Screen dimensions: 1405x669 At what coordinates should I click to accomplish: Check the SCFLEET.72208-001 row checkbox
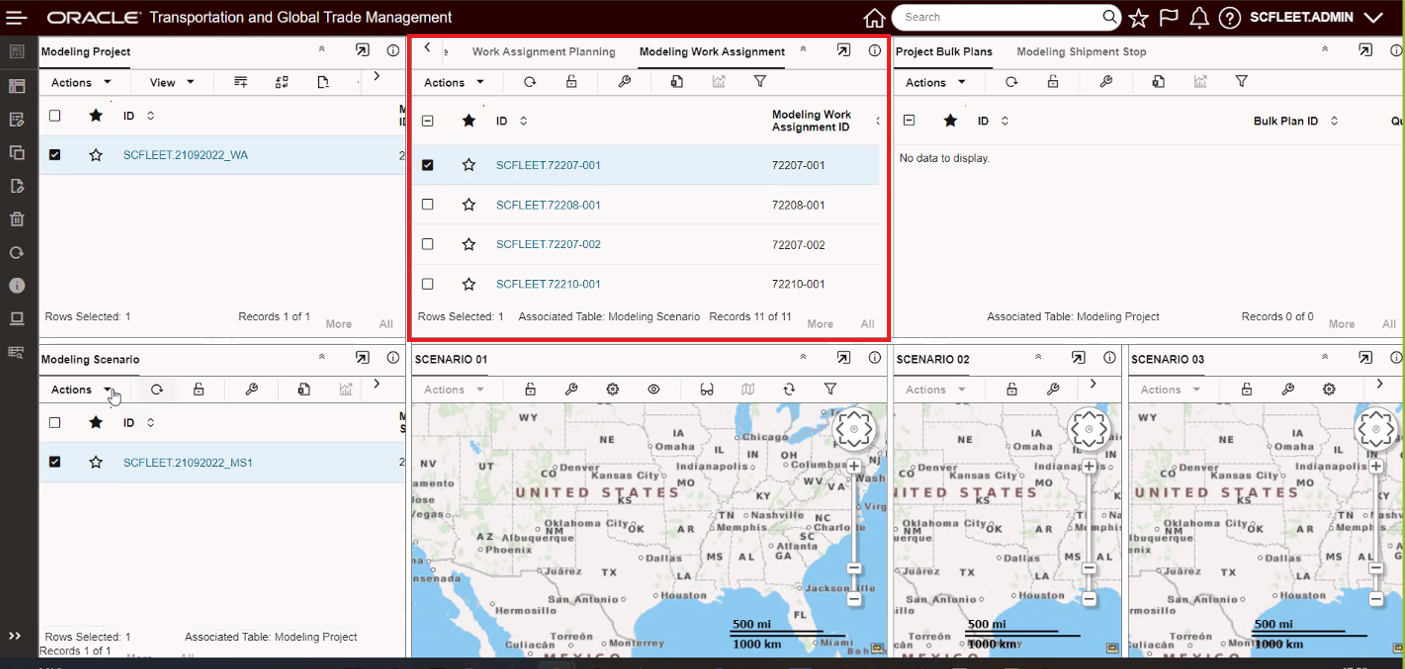click(x=428, y=205)
